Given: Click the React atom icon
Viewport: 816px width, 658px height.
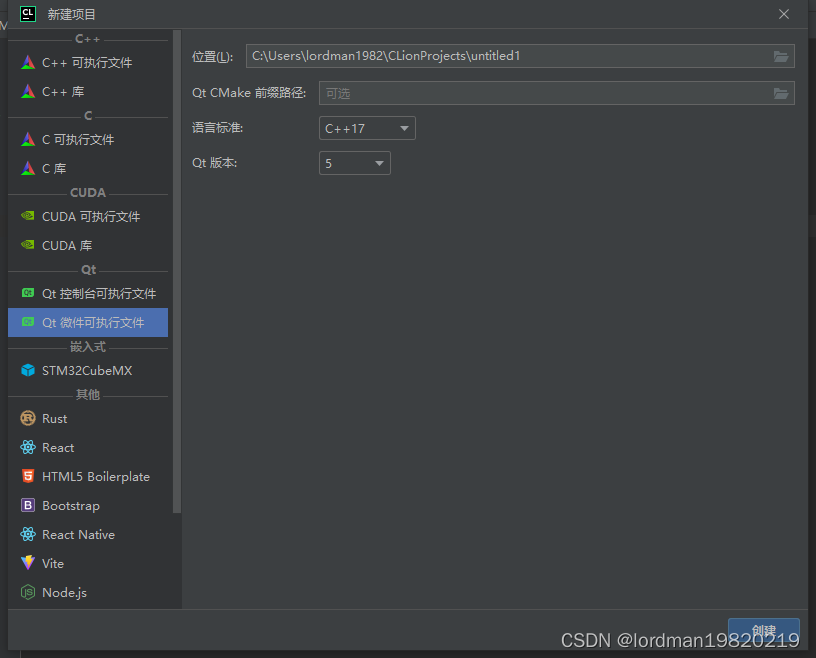Looking at the screenshot, I should 28,447.
